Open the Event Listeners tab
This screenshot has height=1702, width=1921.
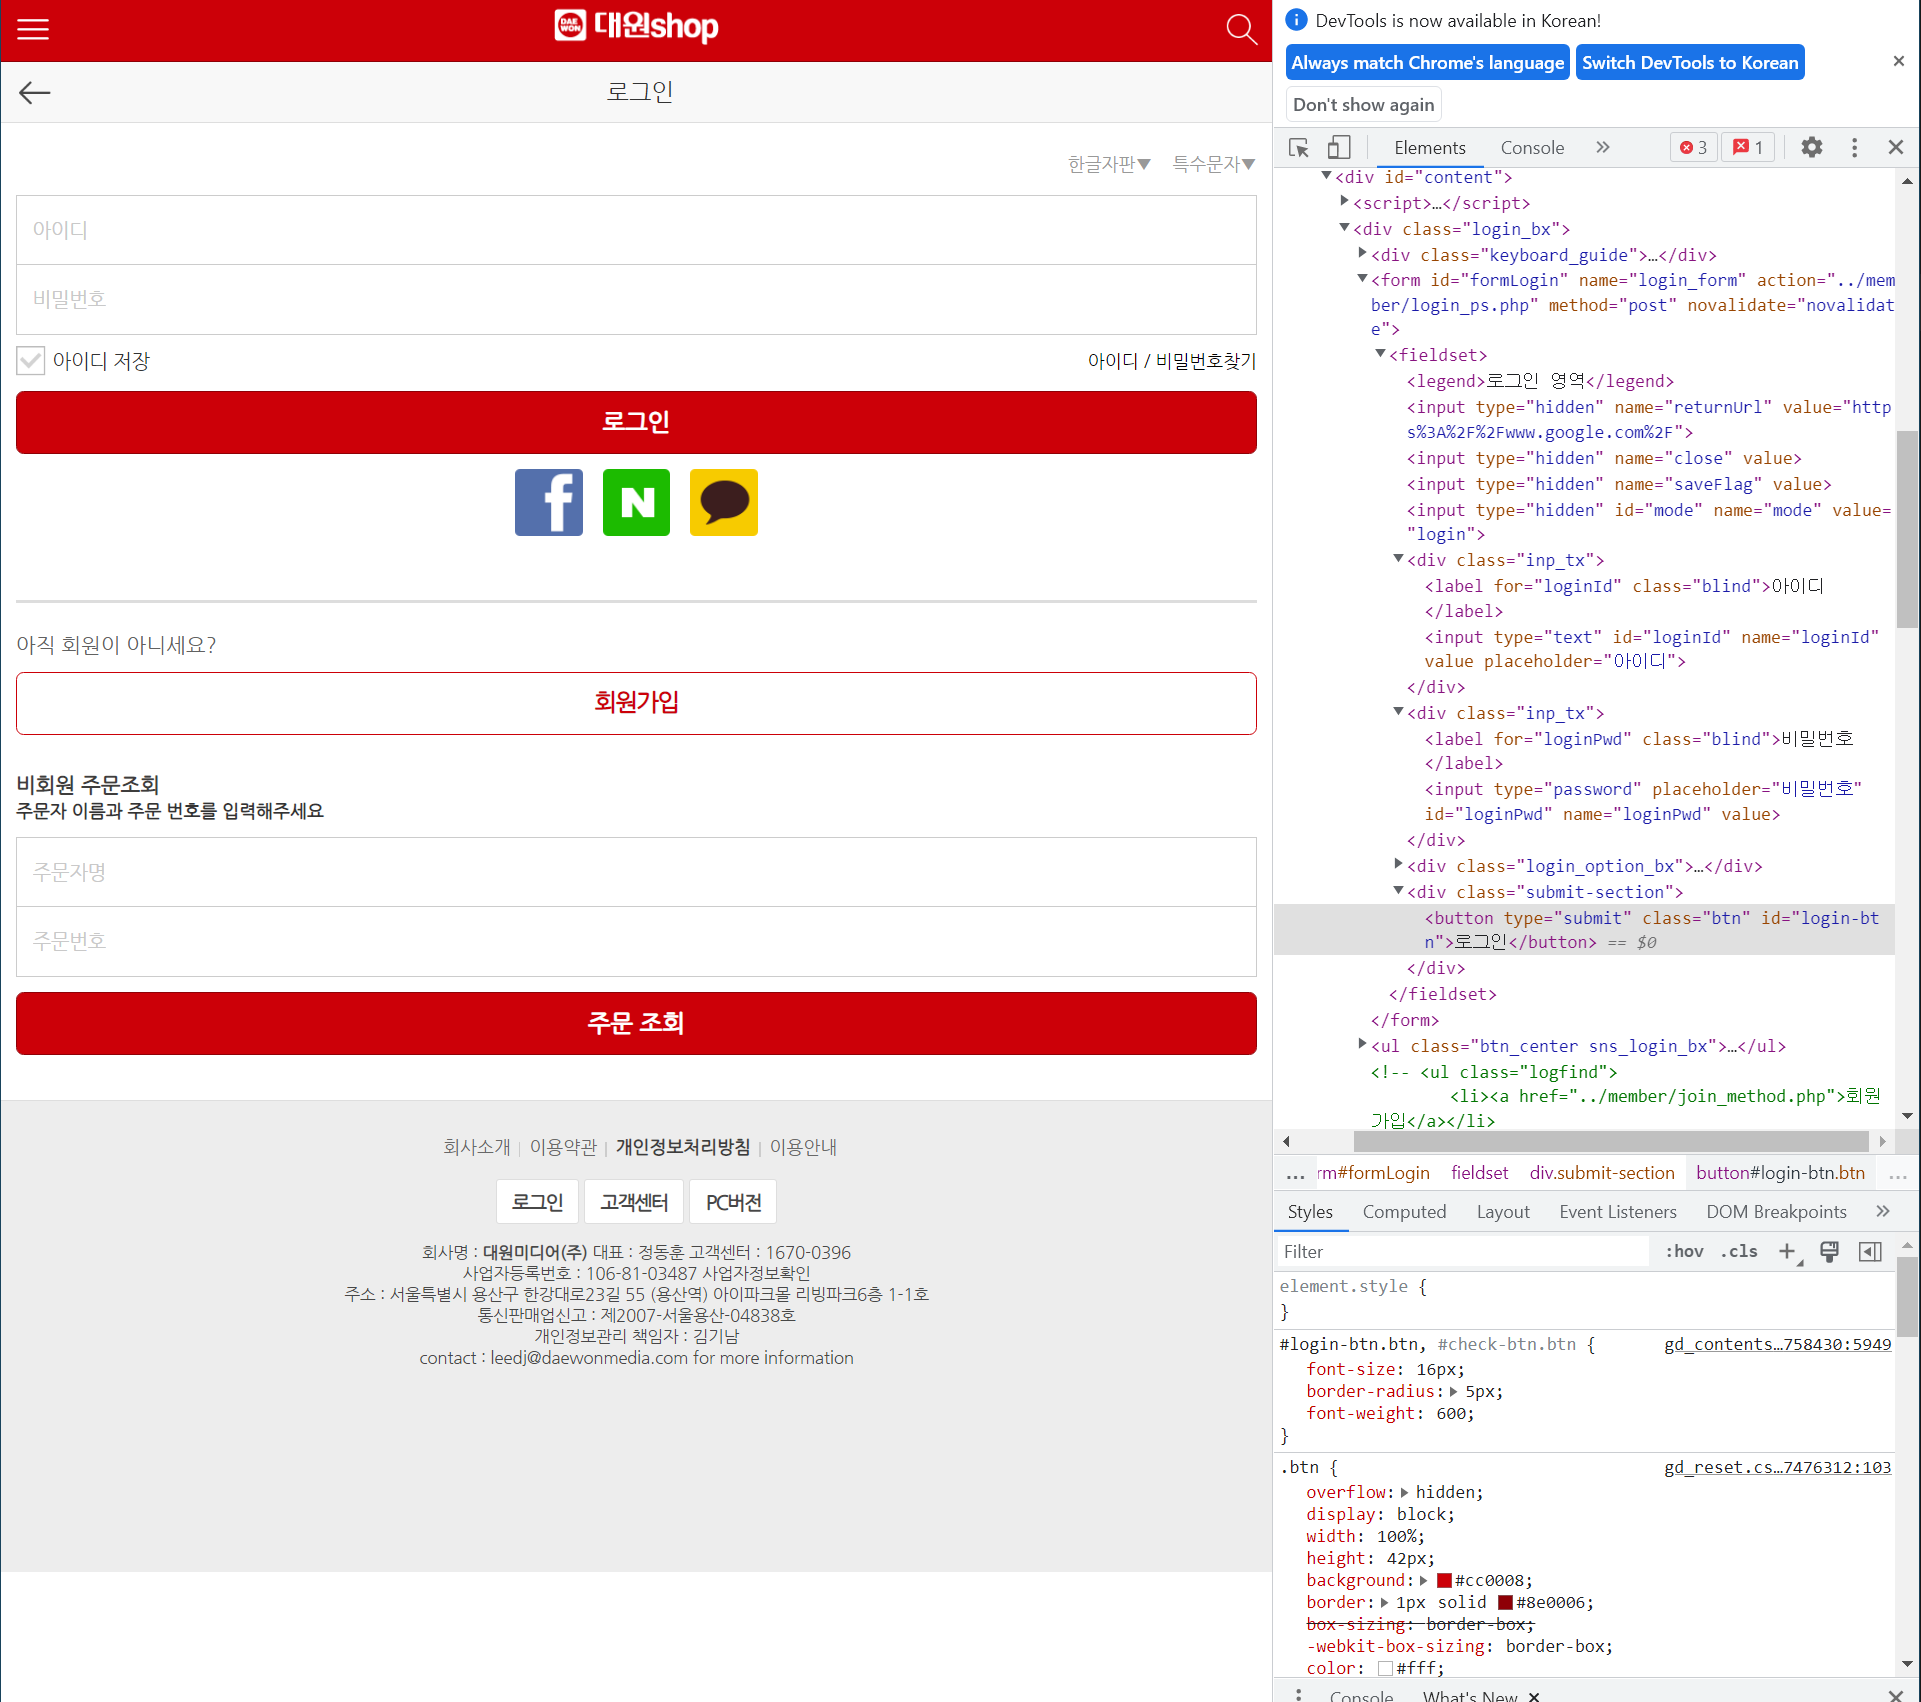1618,1211
